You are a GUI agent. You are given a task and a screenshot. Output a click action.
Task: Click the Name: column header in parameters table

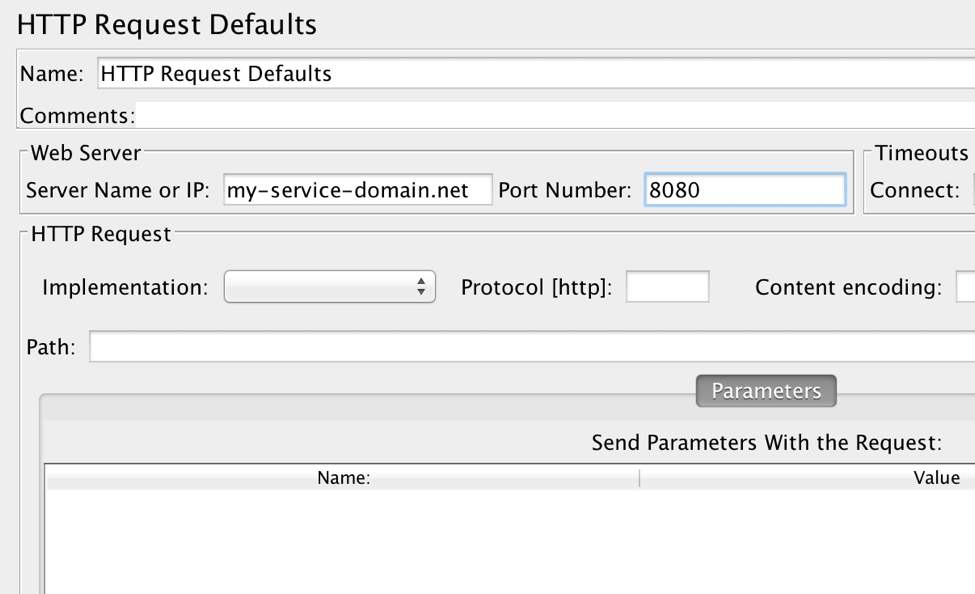click(x=343, y=478)
